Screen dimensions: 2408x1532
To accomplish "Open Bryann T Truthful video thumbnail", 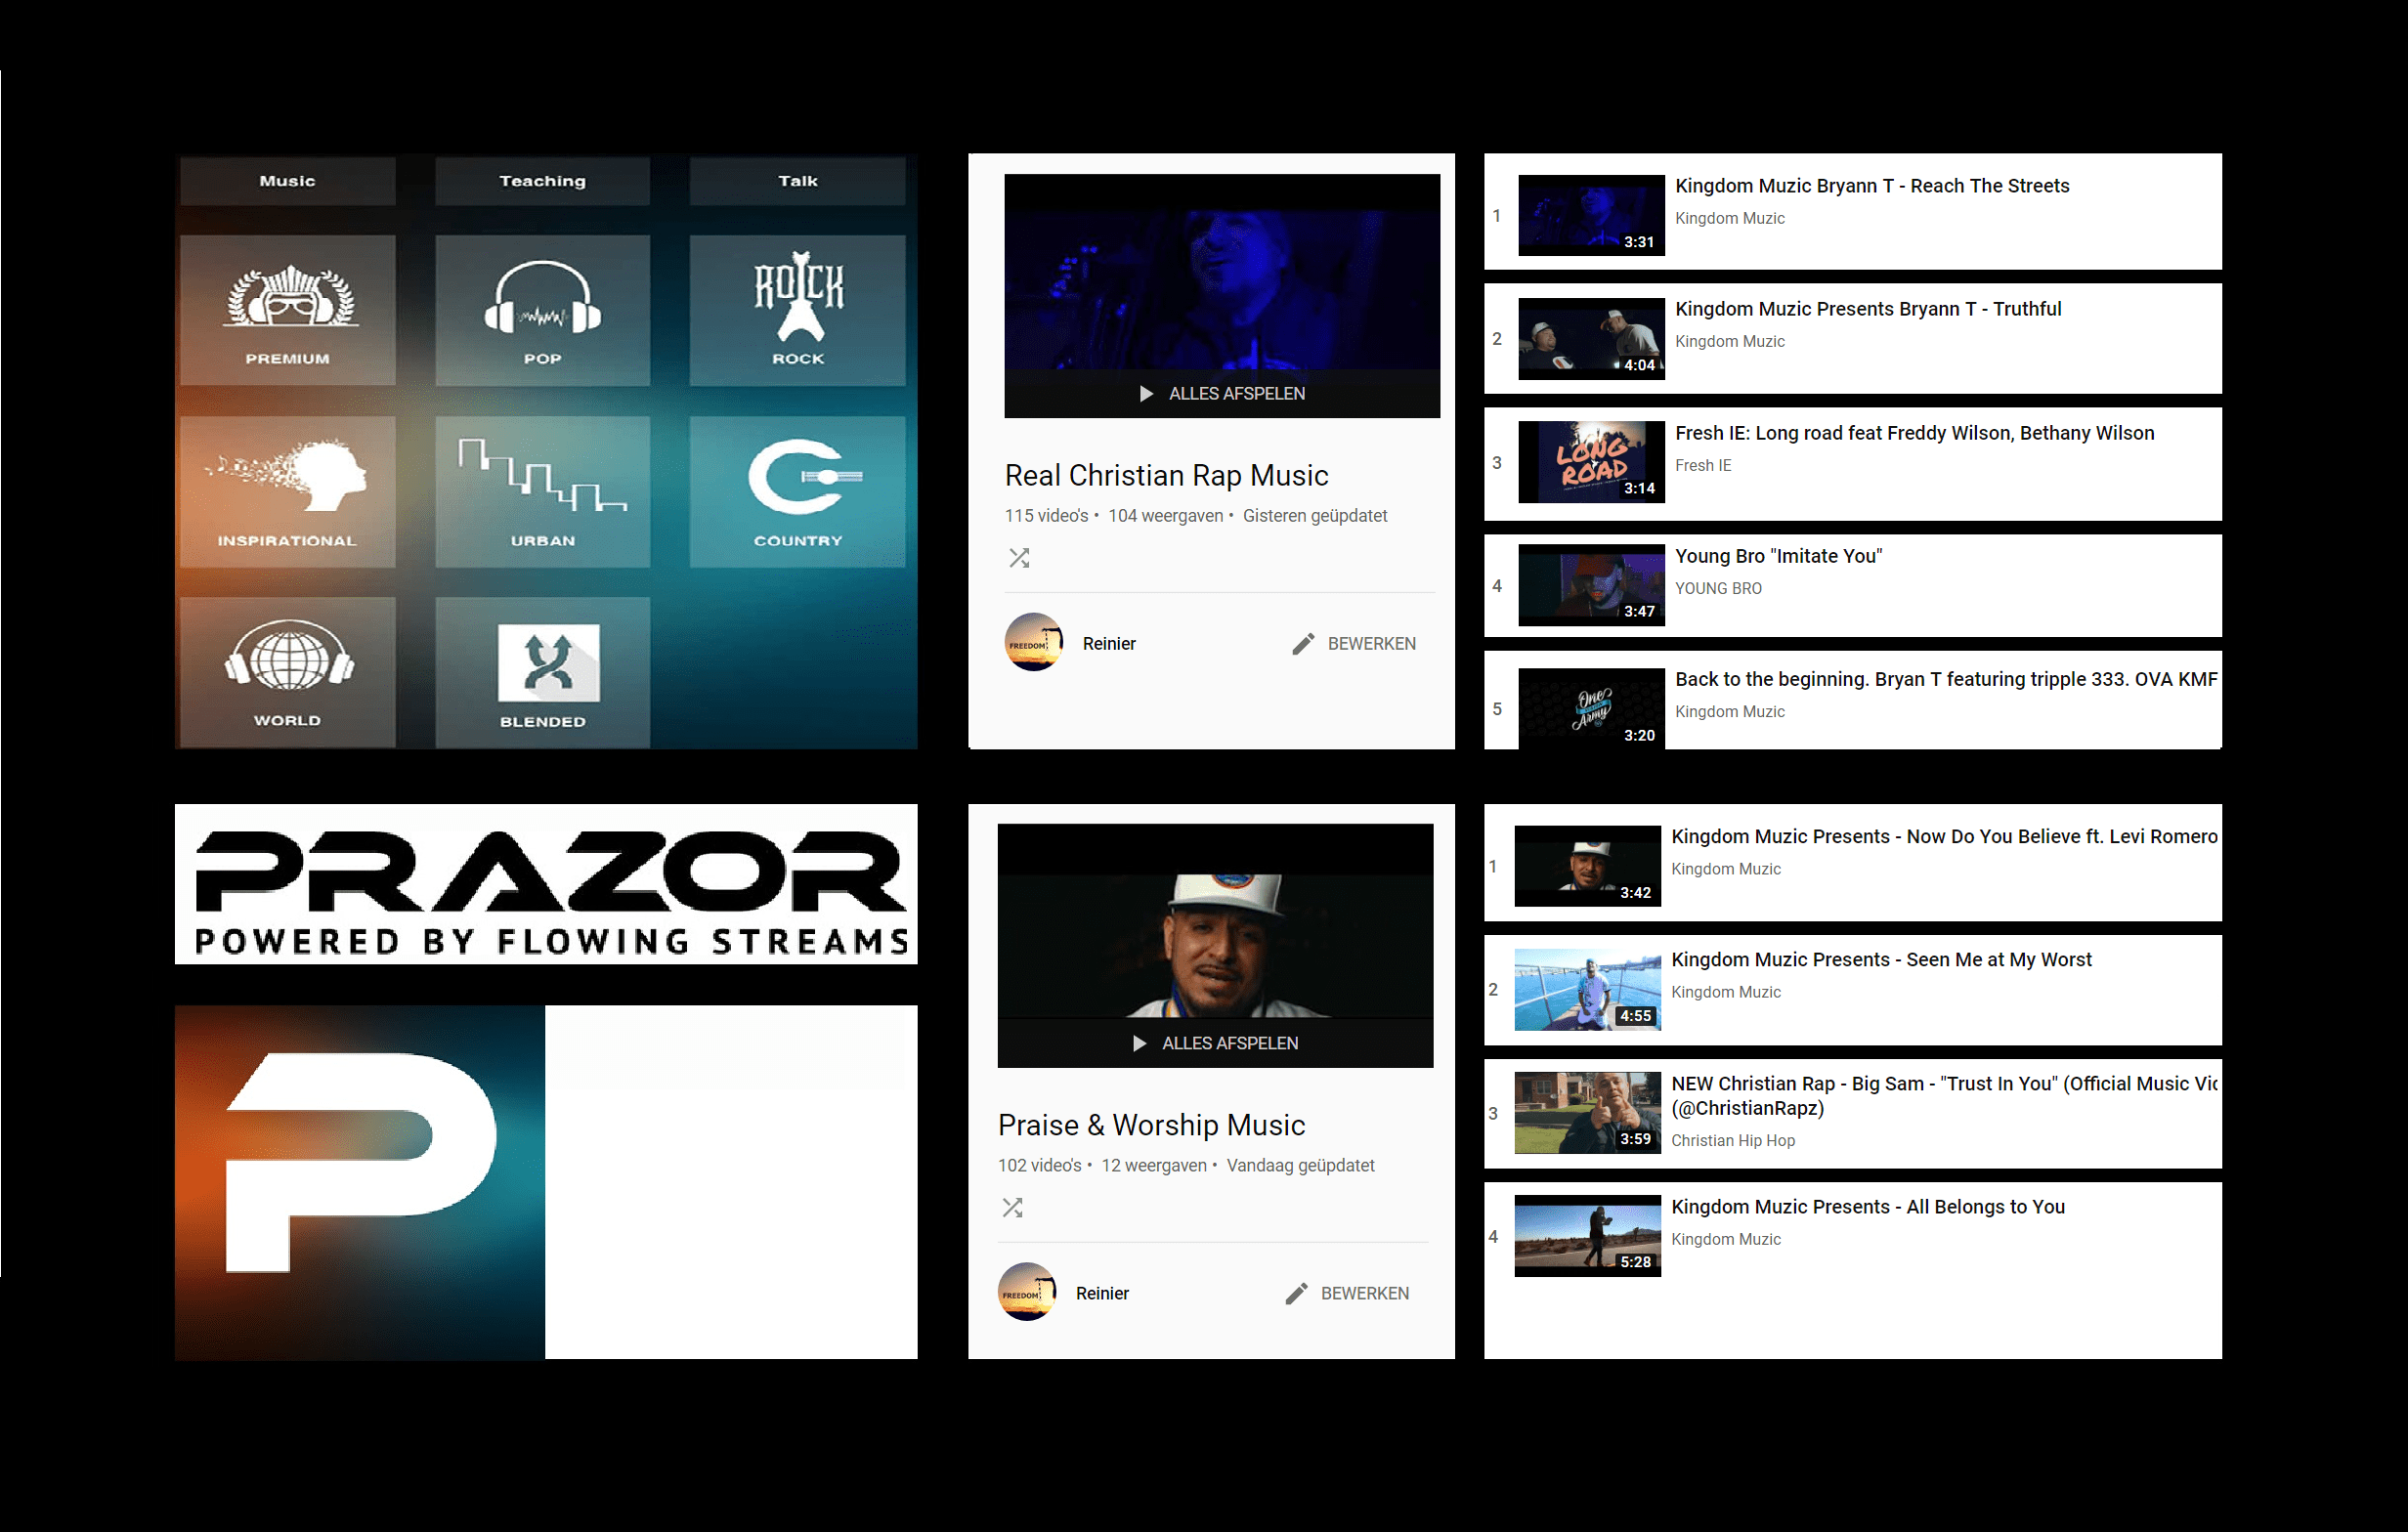I will click(x=1591, y=338).
